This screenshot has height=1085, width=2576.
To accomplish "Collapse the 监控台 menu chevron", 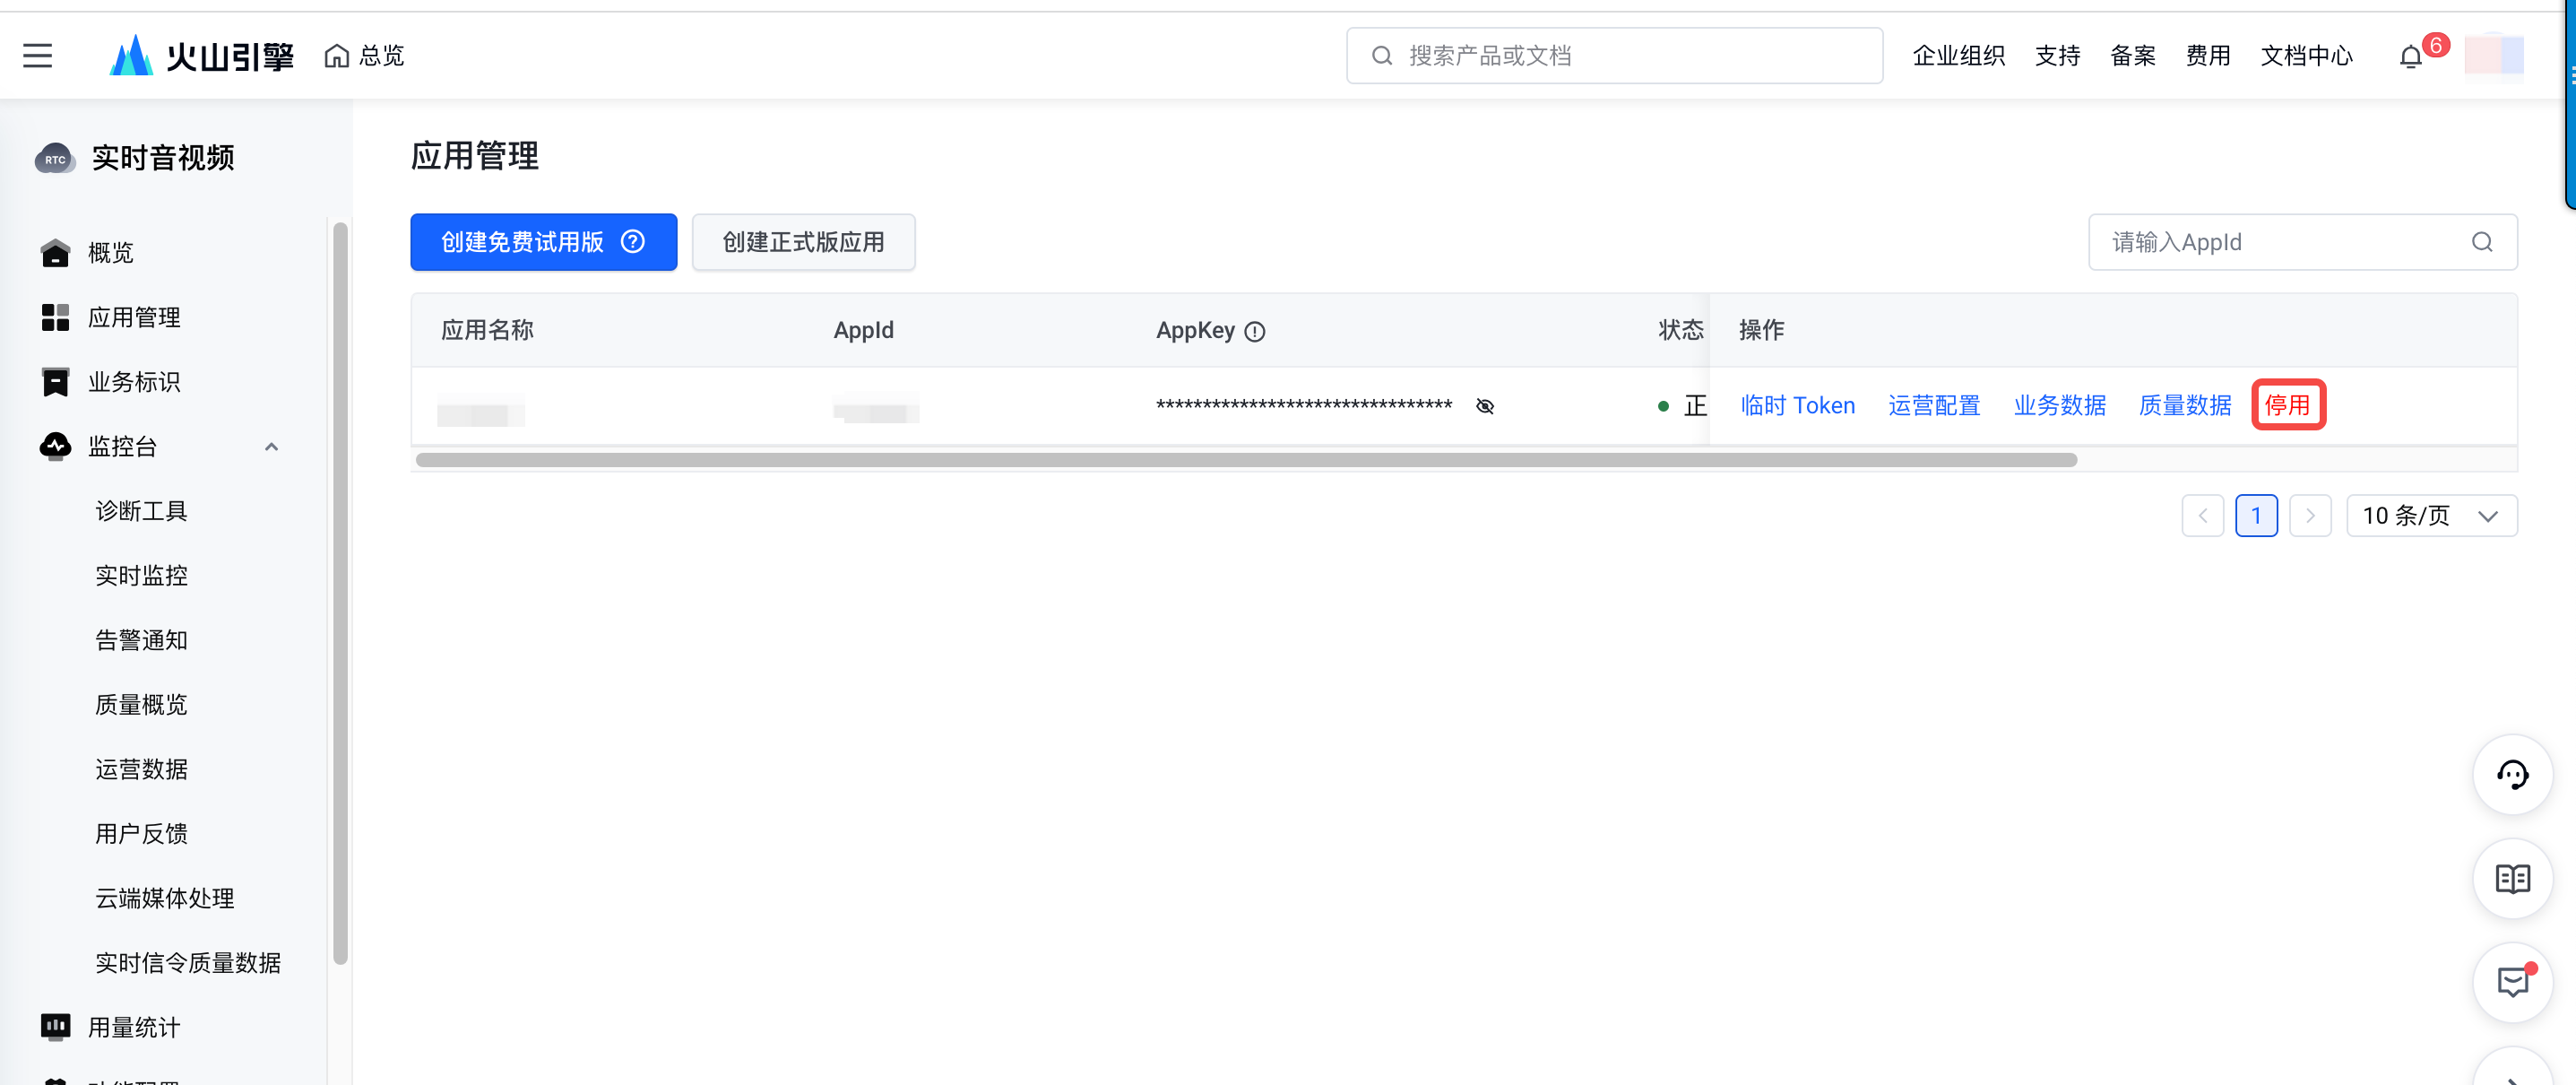I will click(x=271, y=447).
